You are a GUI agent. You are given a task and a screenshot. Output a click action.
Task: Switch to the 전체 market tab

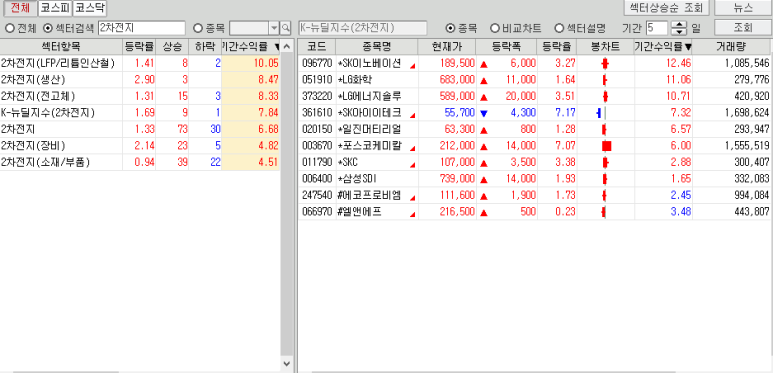(x=20, y=8)
